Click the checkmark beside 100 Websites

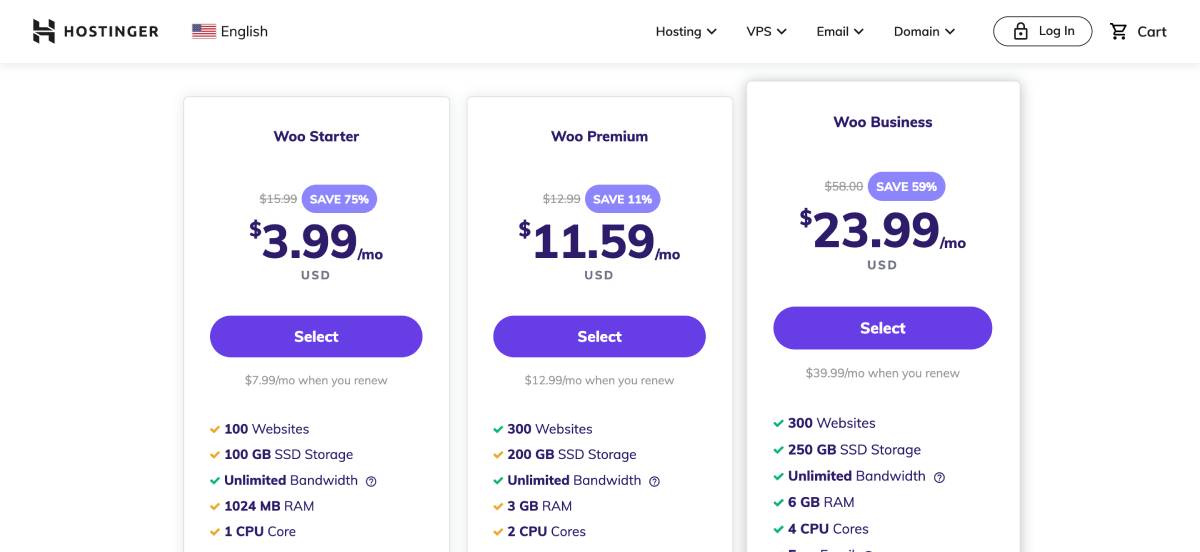(215, 429)
